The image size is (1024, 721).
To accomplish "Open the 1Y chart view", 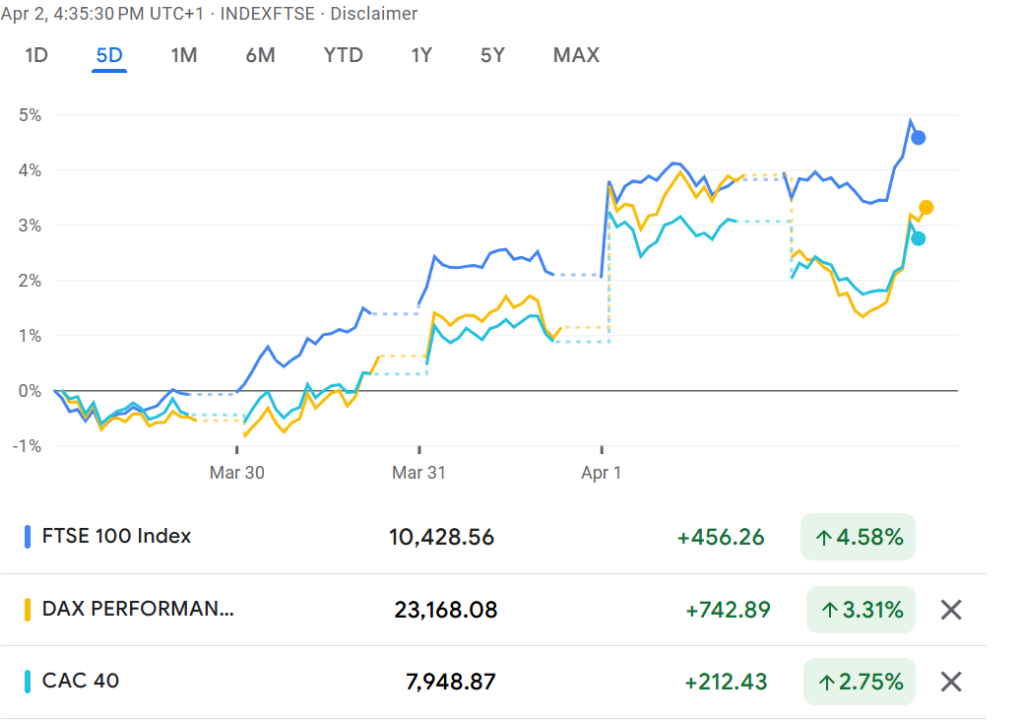I will pos(421,55).
